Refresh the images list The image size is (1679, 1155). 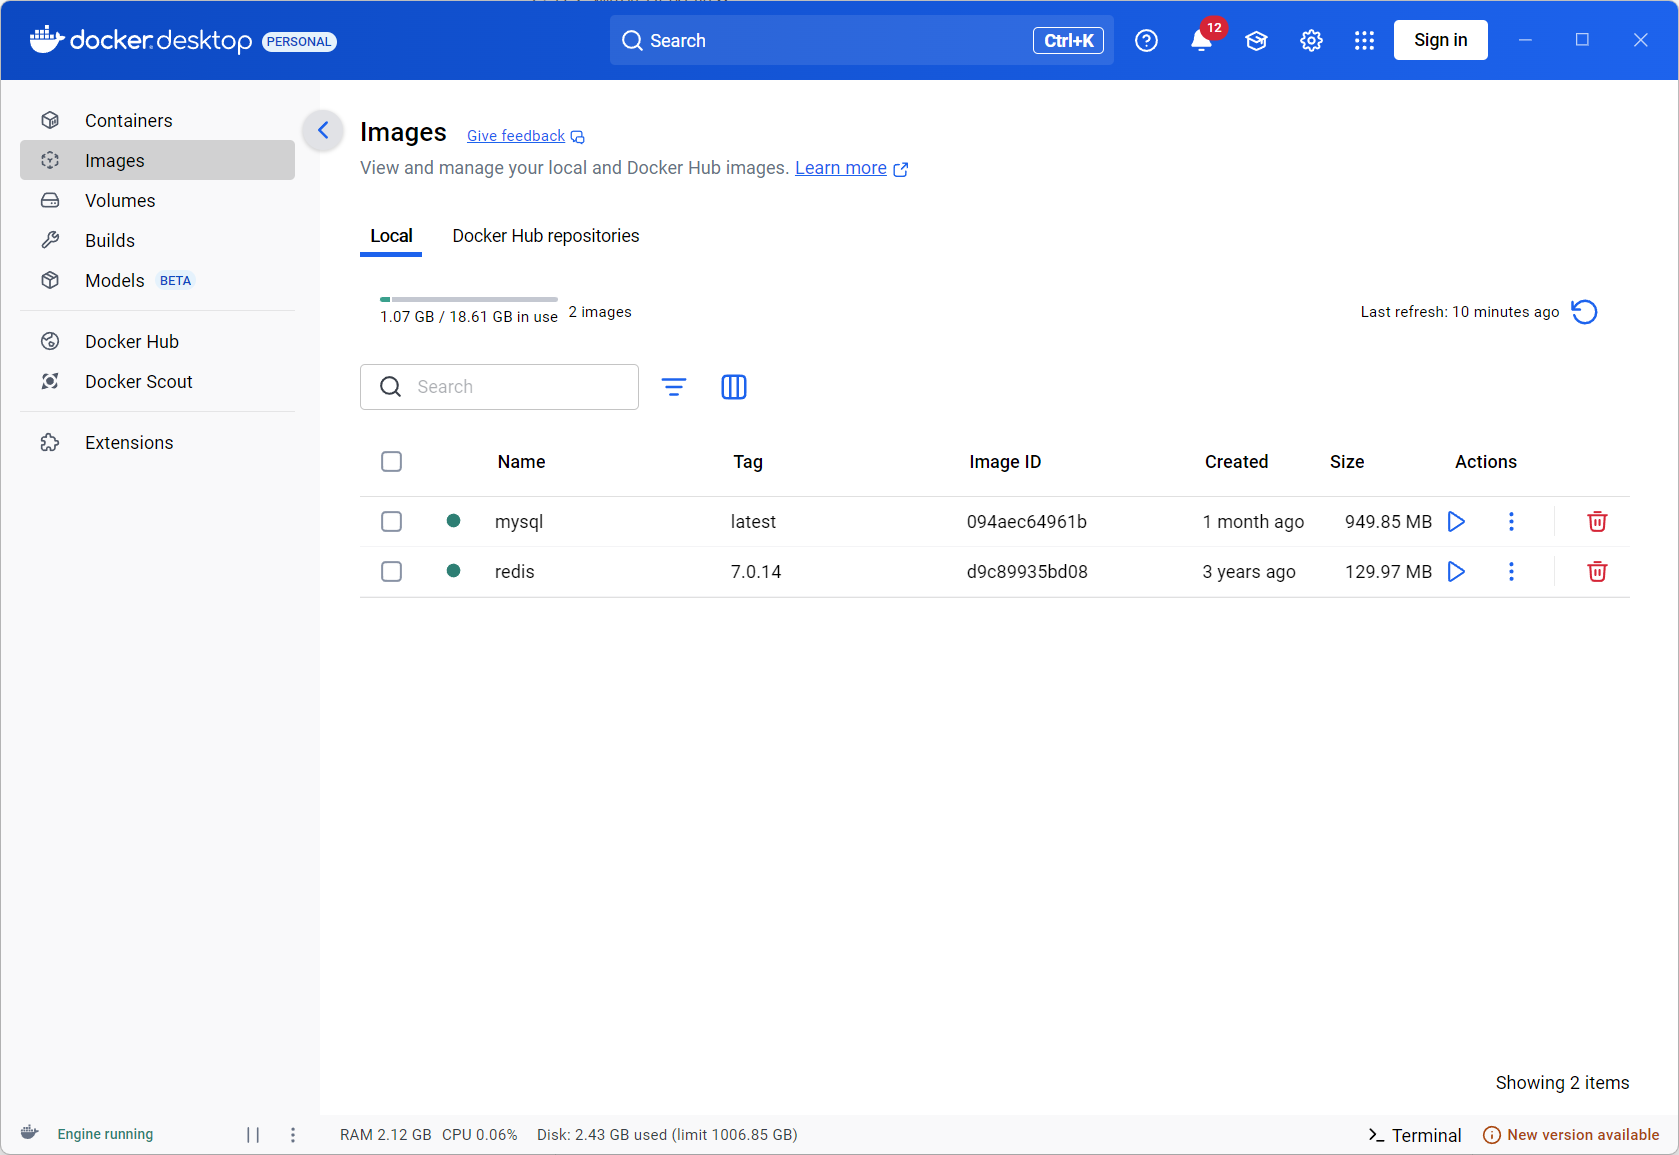1584,312
